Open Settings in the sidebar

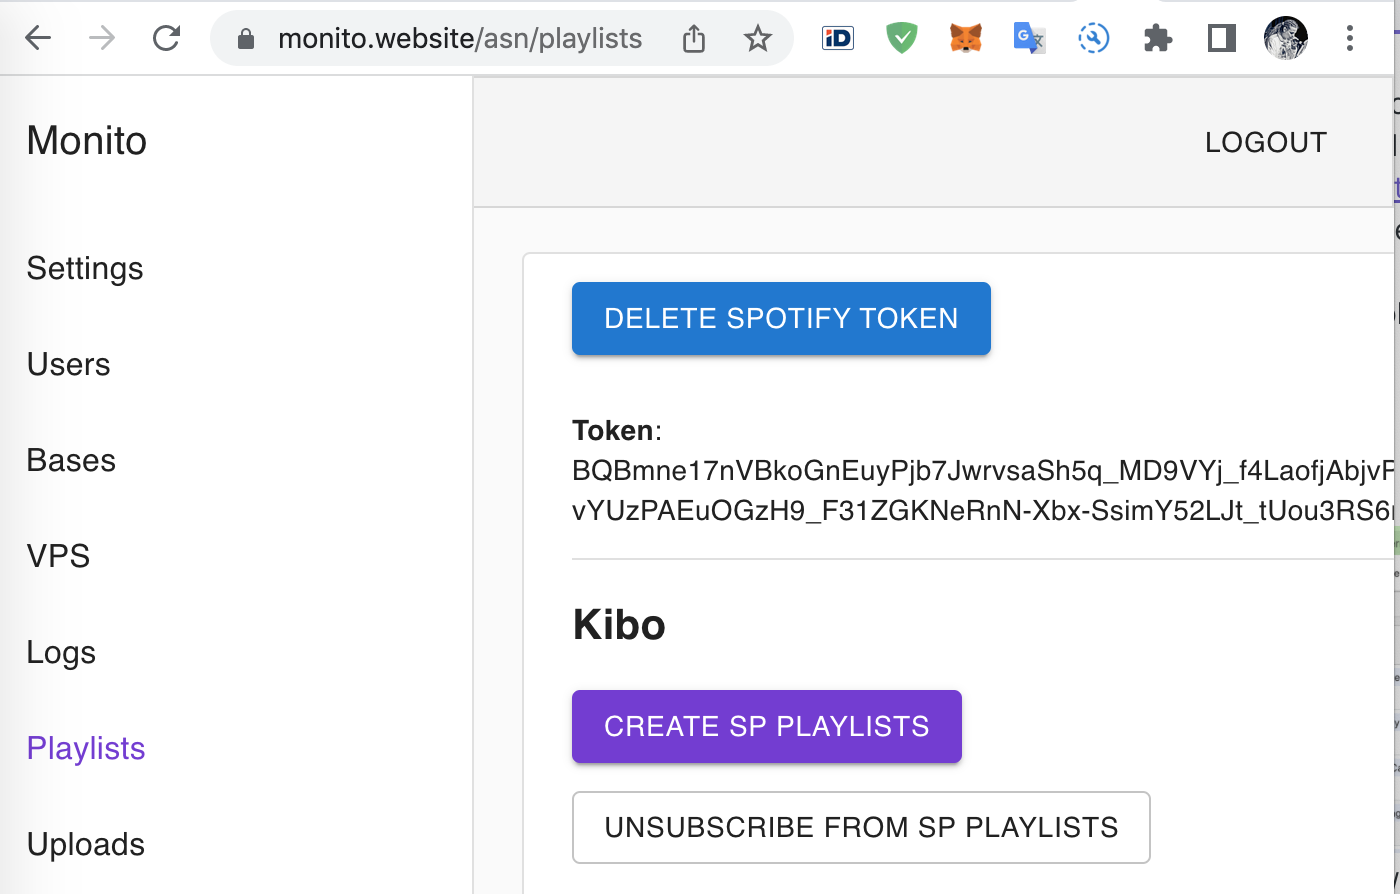click(85, 269)
